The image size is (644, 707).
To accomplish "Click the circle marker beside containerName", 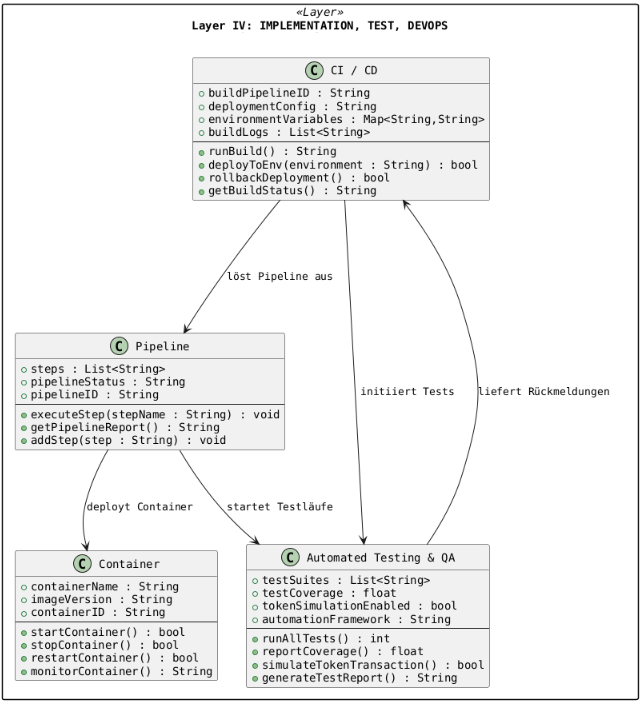I will [x=25, y=586].
